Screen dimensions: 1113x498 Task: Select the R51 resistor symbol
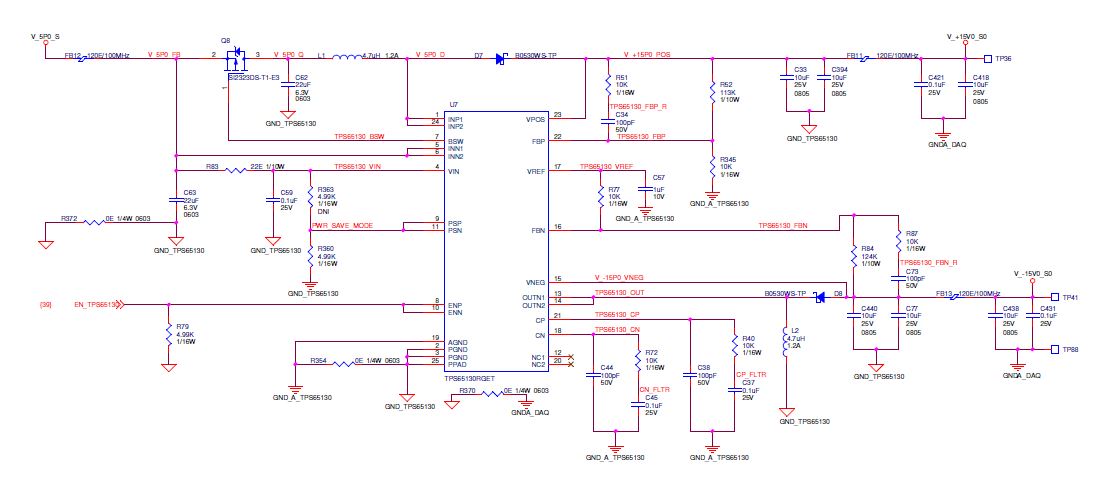tap(608, 84)
